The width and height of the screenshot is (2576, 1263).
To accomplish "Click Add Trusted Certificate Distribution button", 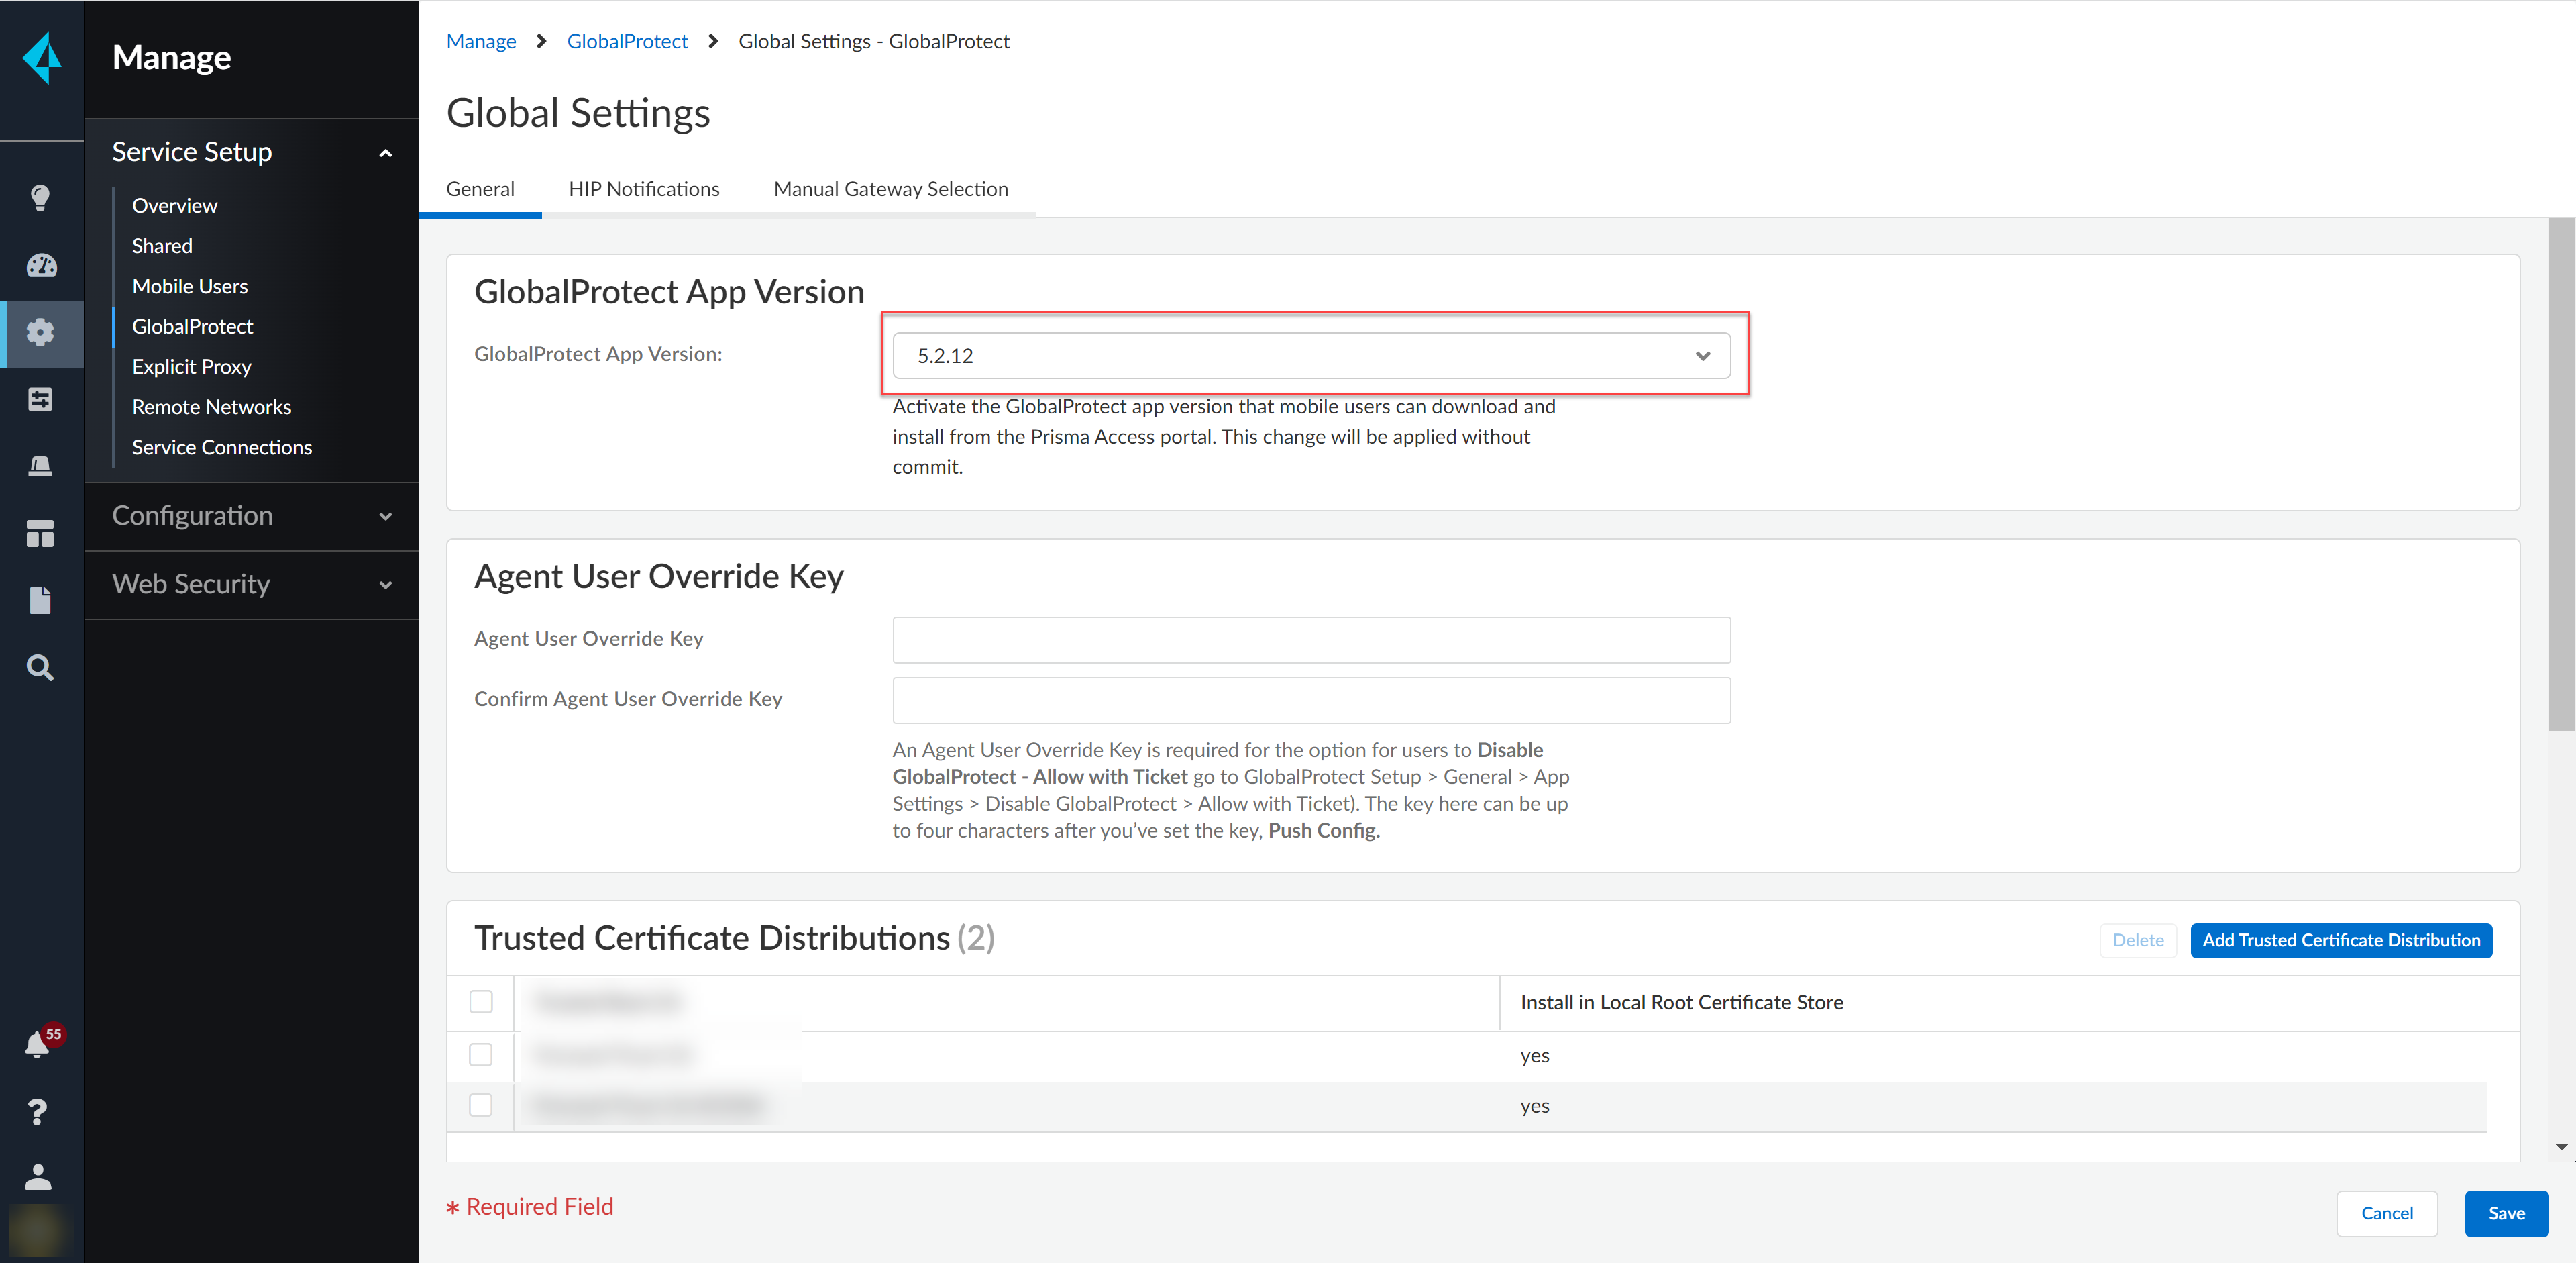I will click(x=2340, y=940).
